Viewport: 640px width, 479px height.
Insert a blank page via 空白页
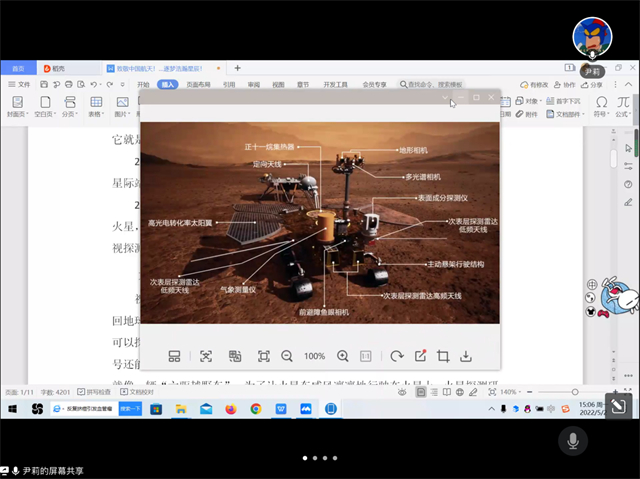(45, 106)
